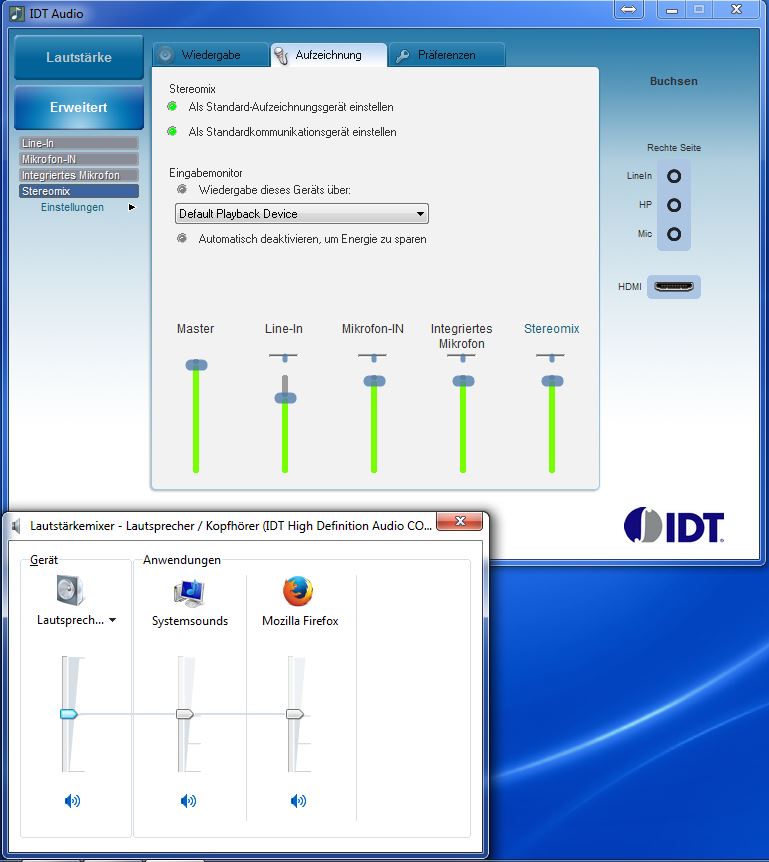Click the Lautsprecher device icon in mixer
This screenshot has height=862, width=769.
70,590
